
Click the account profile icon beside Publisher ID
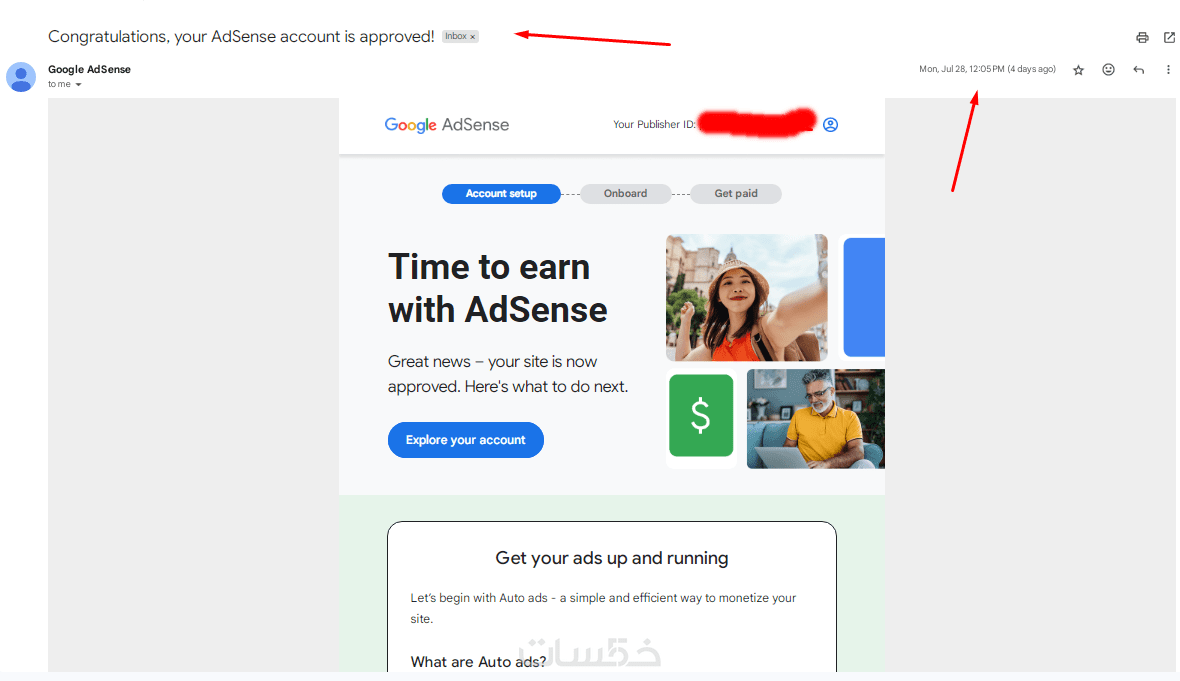pyautogui.click(x=830, y=125)
